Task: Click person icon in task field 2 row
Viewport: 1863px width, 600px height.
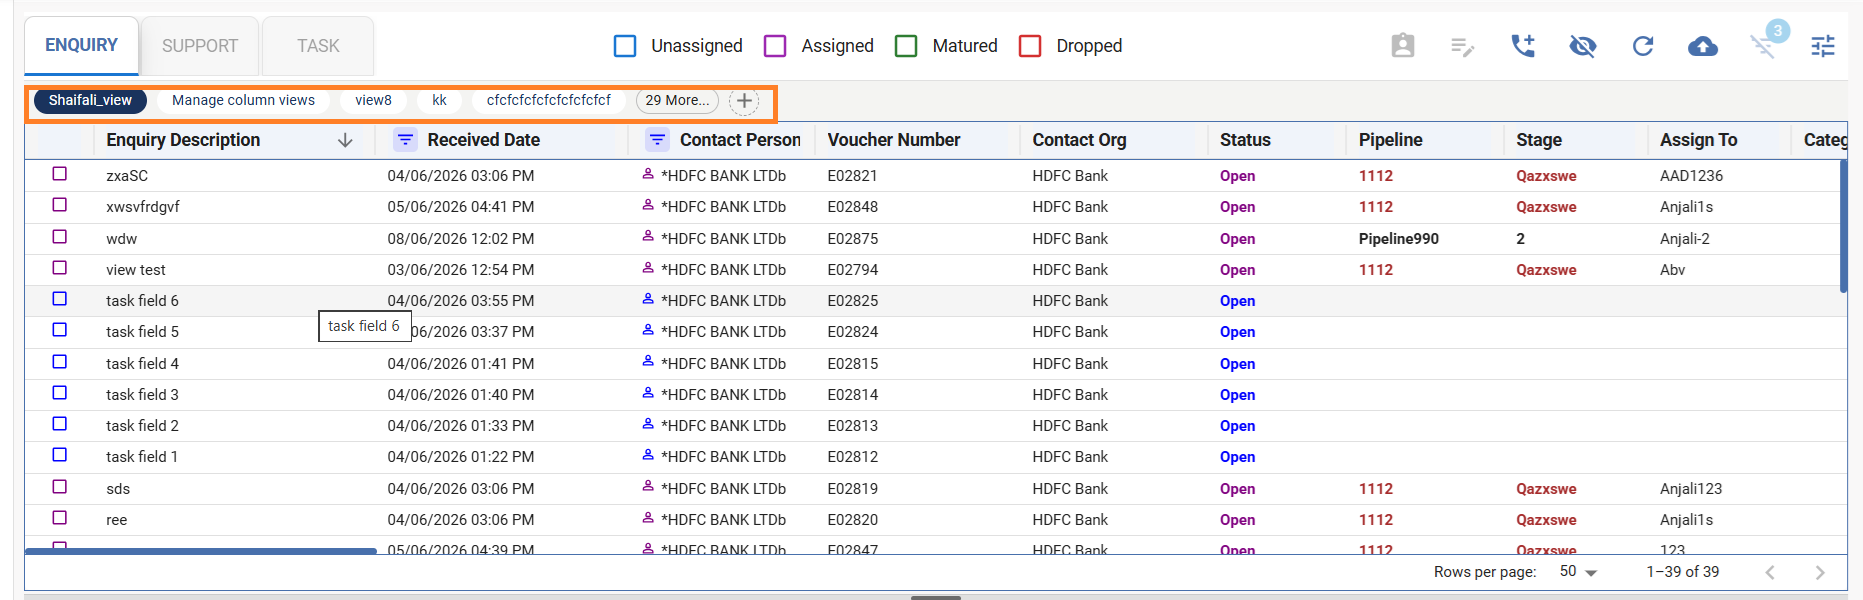Action: click(648, 424)
